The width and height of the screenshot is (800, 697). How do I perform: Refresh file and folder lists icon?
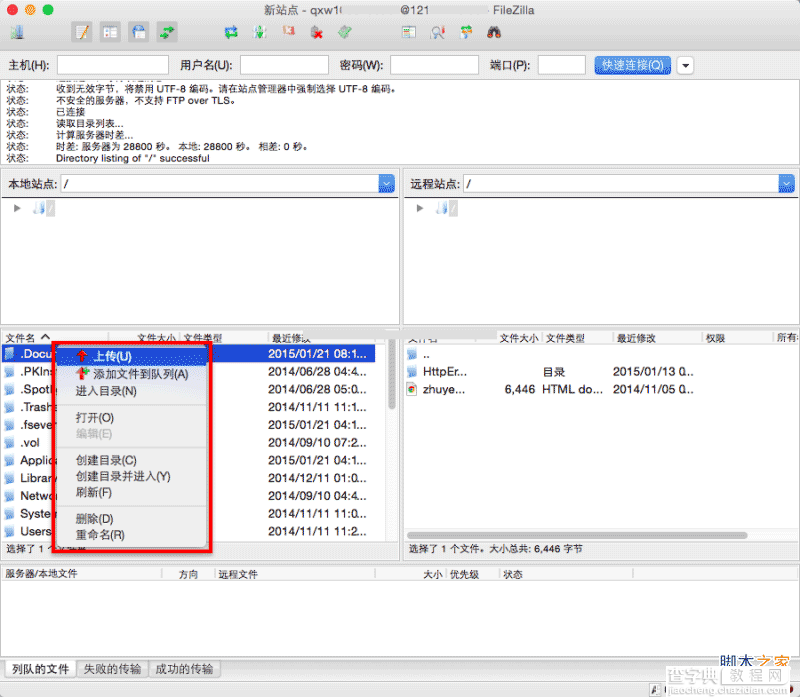231,33
